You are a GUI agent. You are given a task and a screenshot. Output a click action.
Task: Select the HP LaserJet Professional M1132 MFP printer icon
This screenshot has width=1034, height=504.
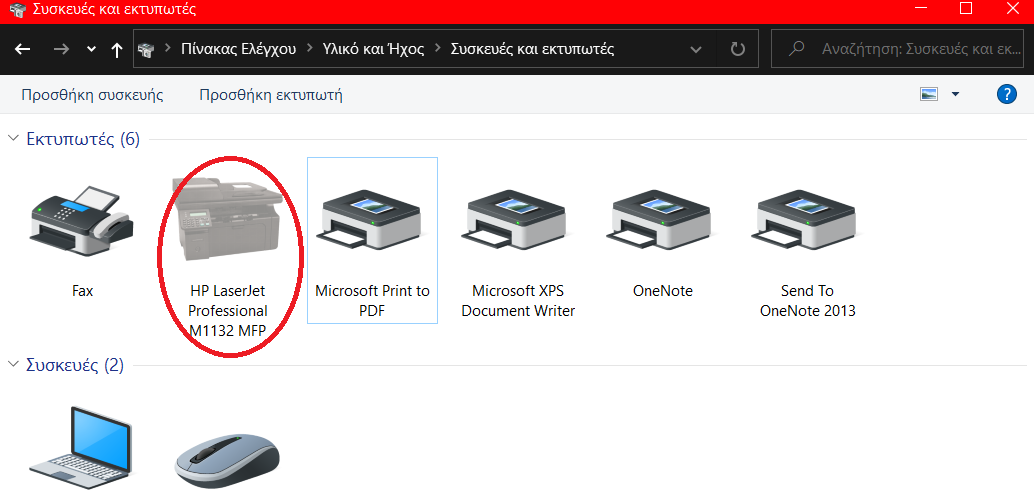228,218
